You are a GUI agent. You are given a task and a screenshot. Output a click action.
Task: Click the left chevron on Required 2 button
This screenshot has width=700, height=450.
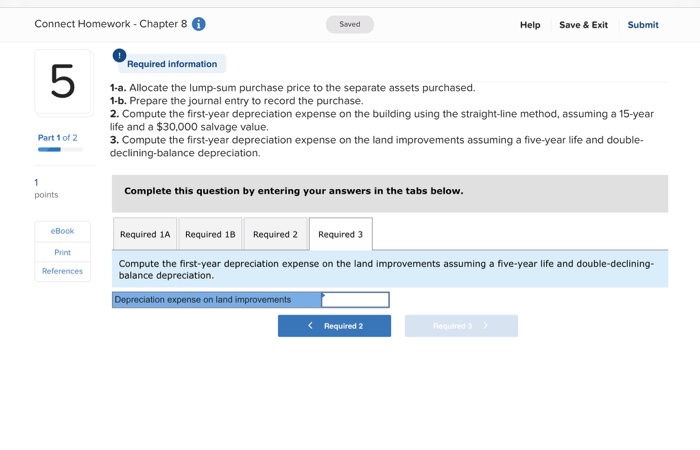[x=310, y=325]
